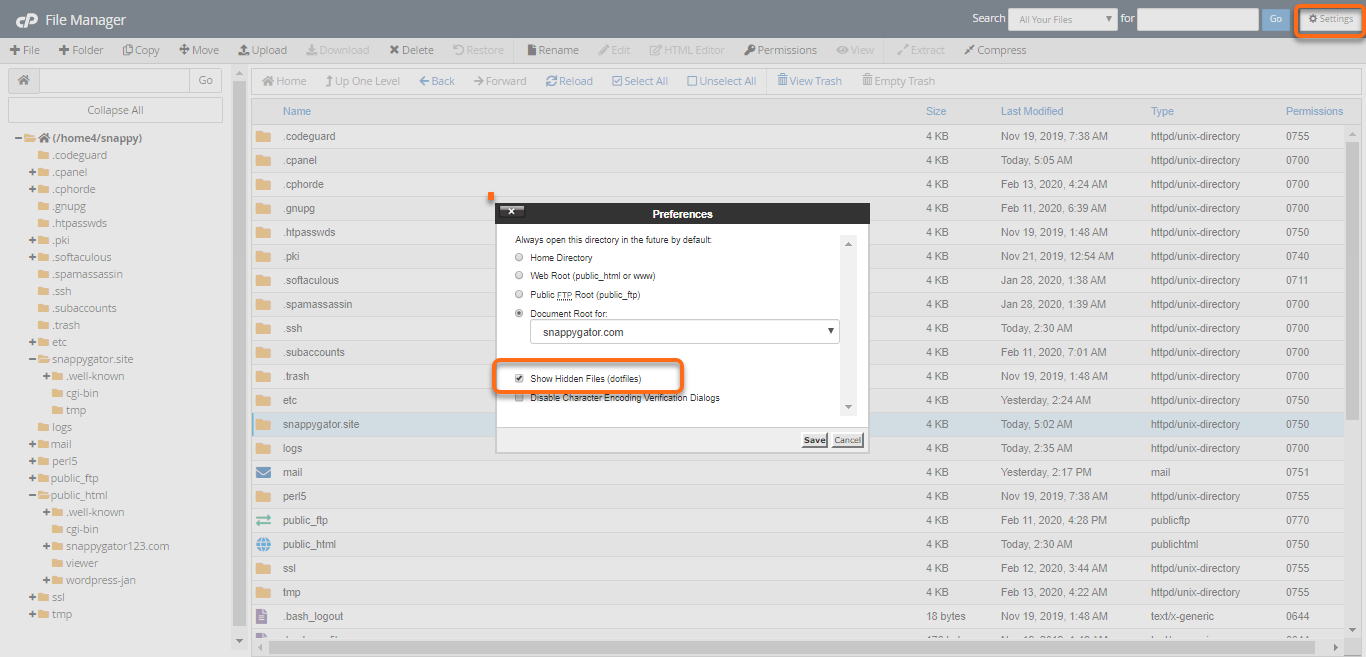Click the home icon beside path field

[x=23, y=81]
